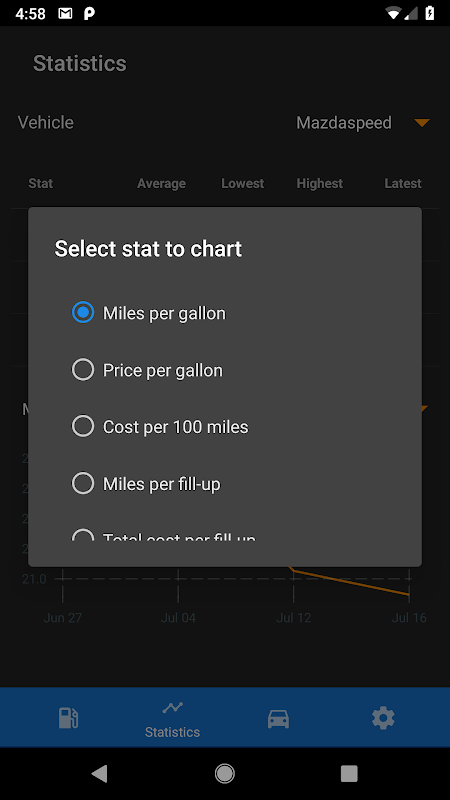
Task: Switch to the Statistics tab label
Action: tap(172, 732)
